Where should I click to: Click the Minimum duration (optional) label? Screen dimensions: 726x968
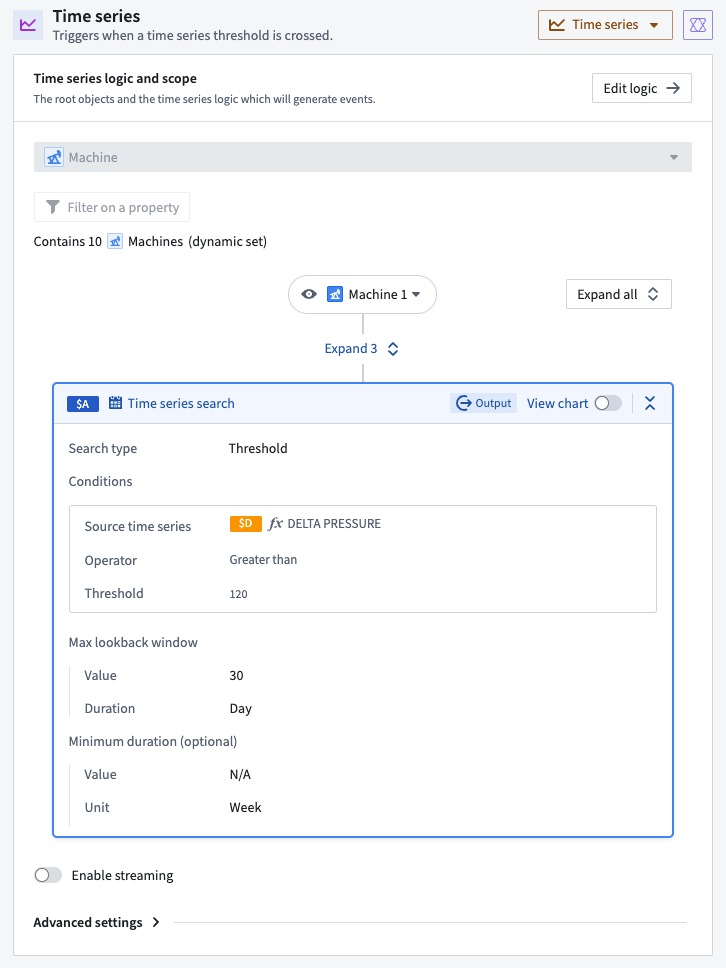click(x=152, y=741)
